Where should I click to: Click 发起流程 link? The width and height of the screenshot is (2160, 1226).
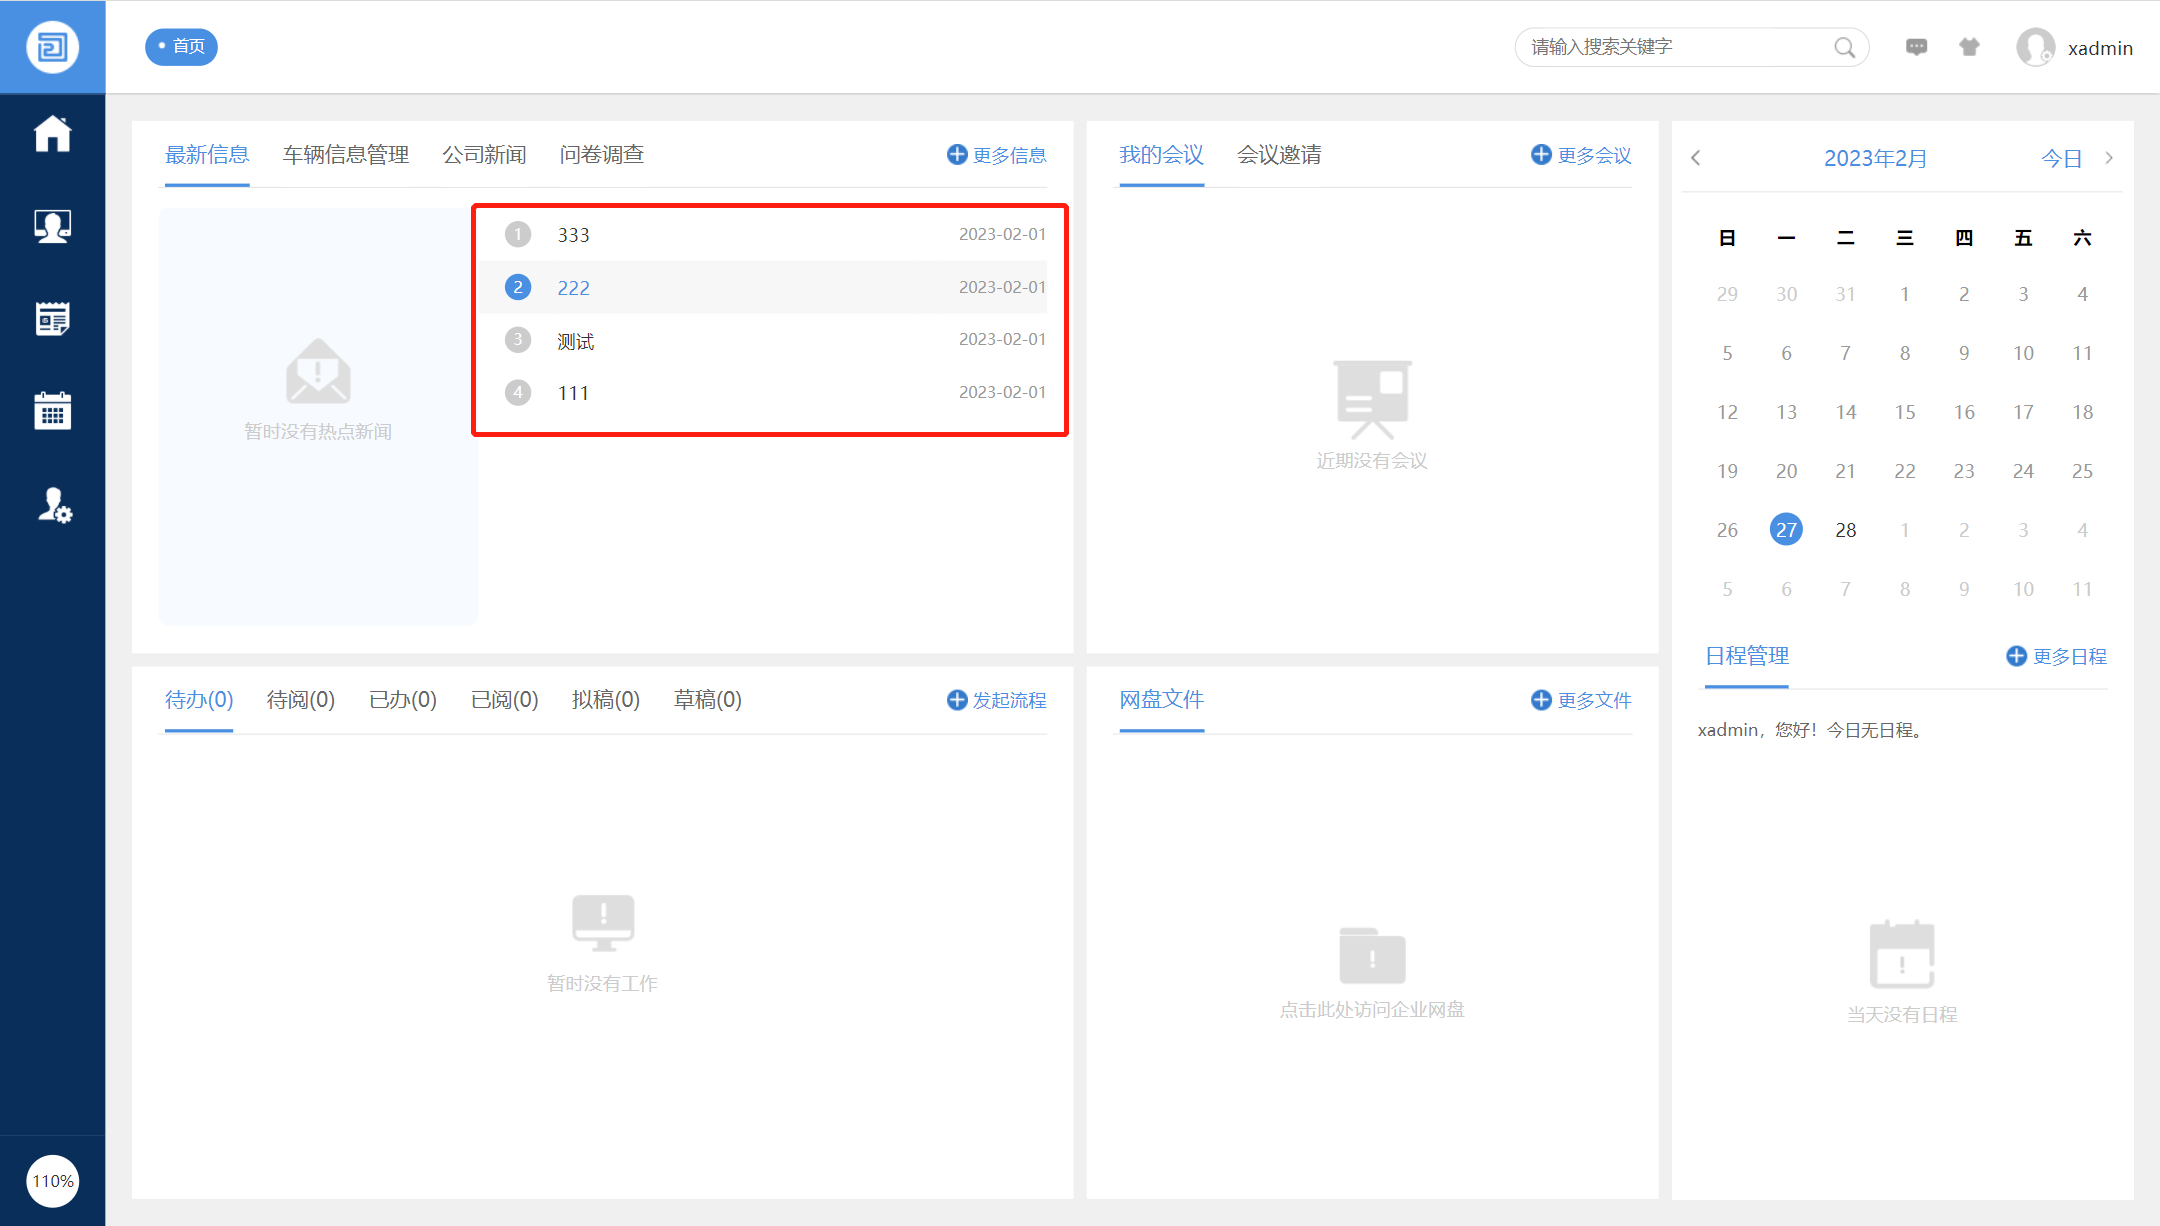[x=997, y=700]
